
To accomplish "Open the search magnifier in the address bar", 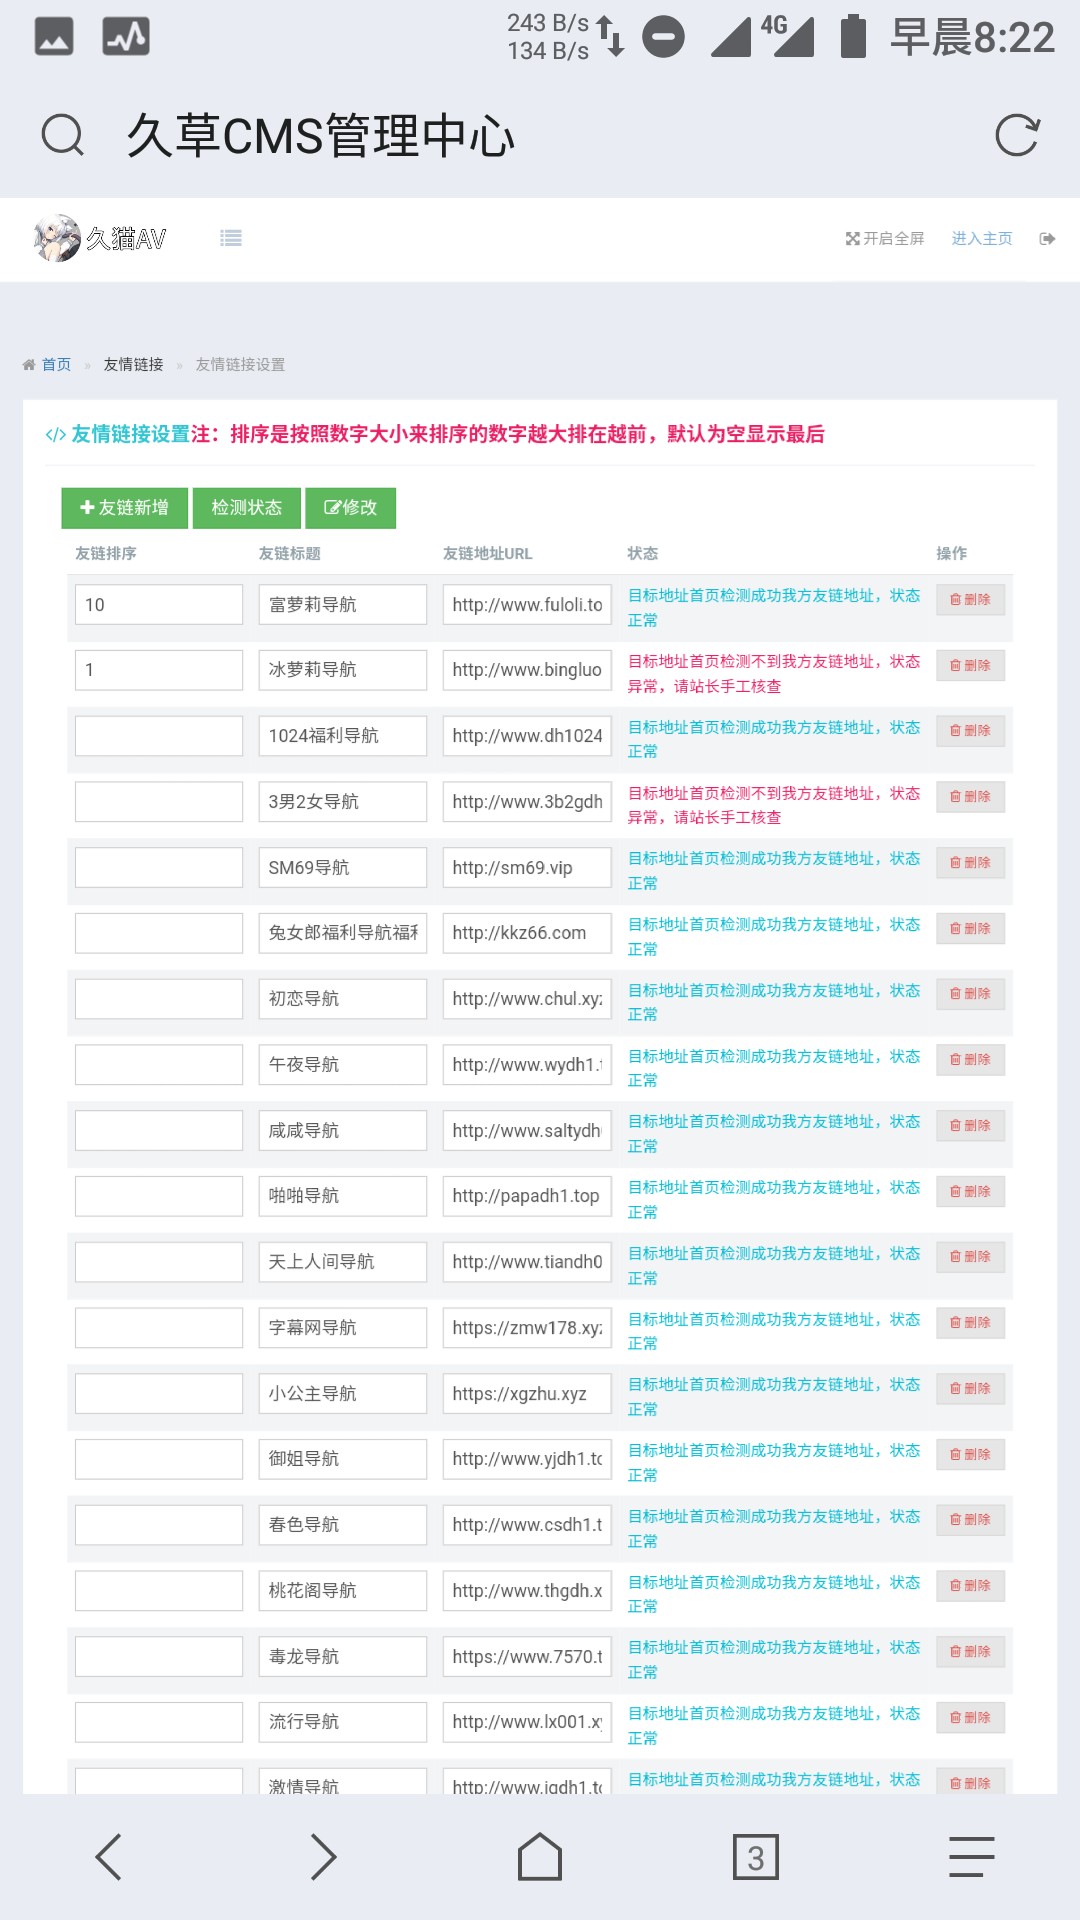I will [62, 135].
